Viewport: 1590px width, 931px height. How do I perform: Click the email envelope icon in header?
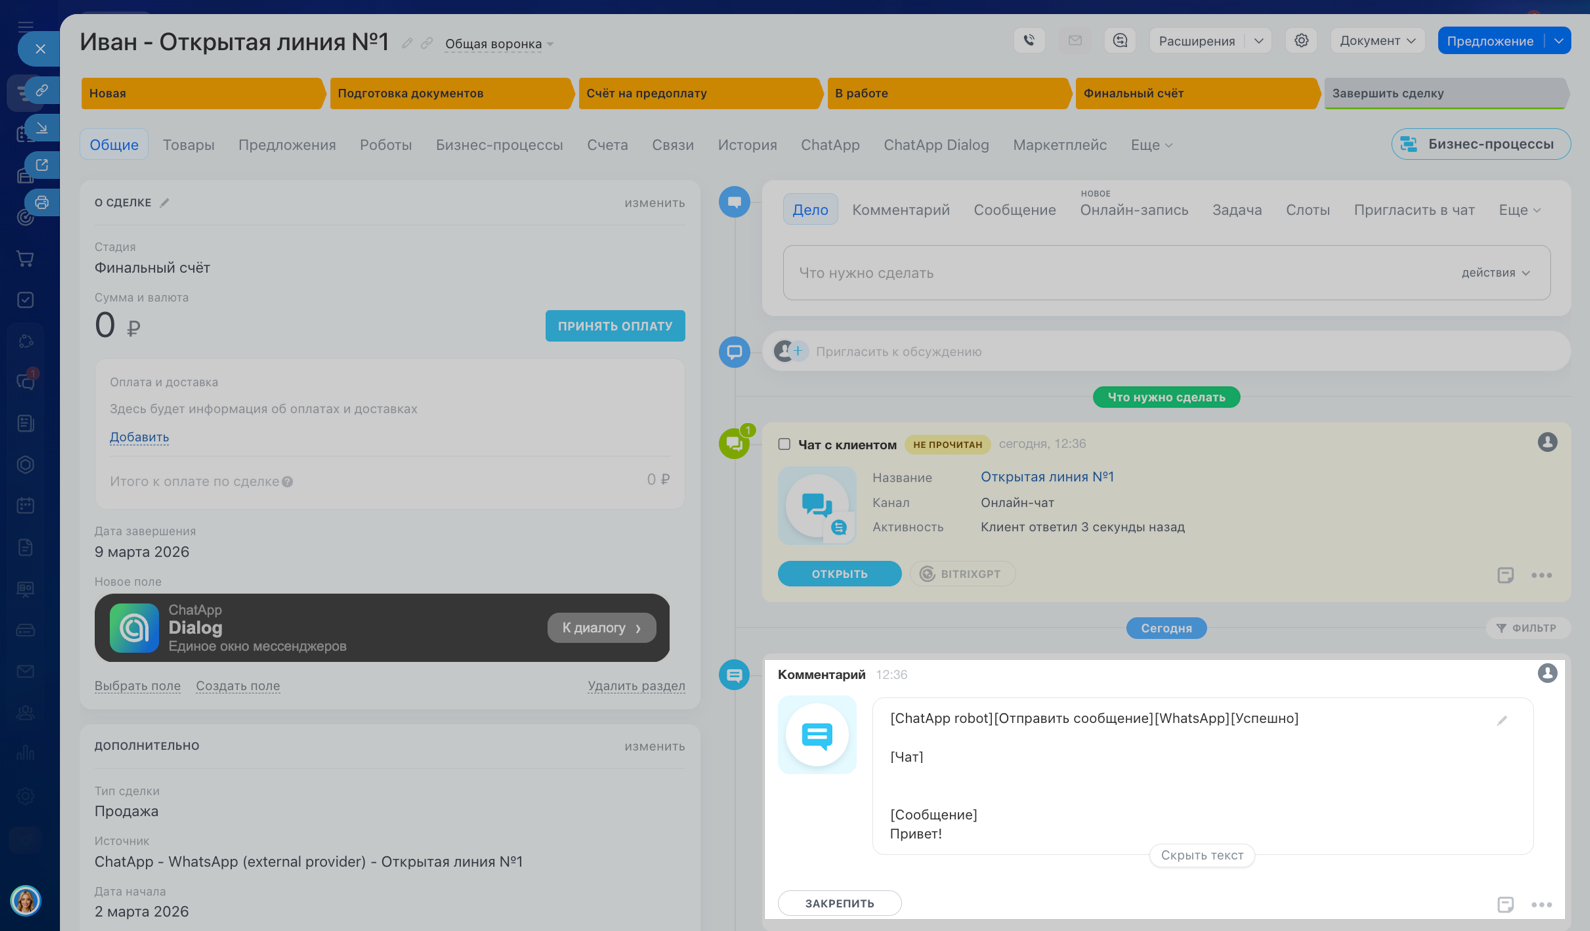pyautogui.click(x=1075, y=41)
